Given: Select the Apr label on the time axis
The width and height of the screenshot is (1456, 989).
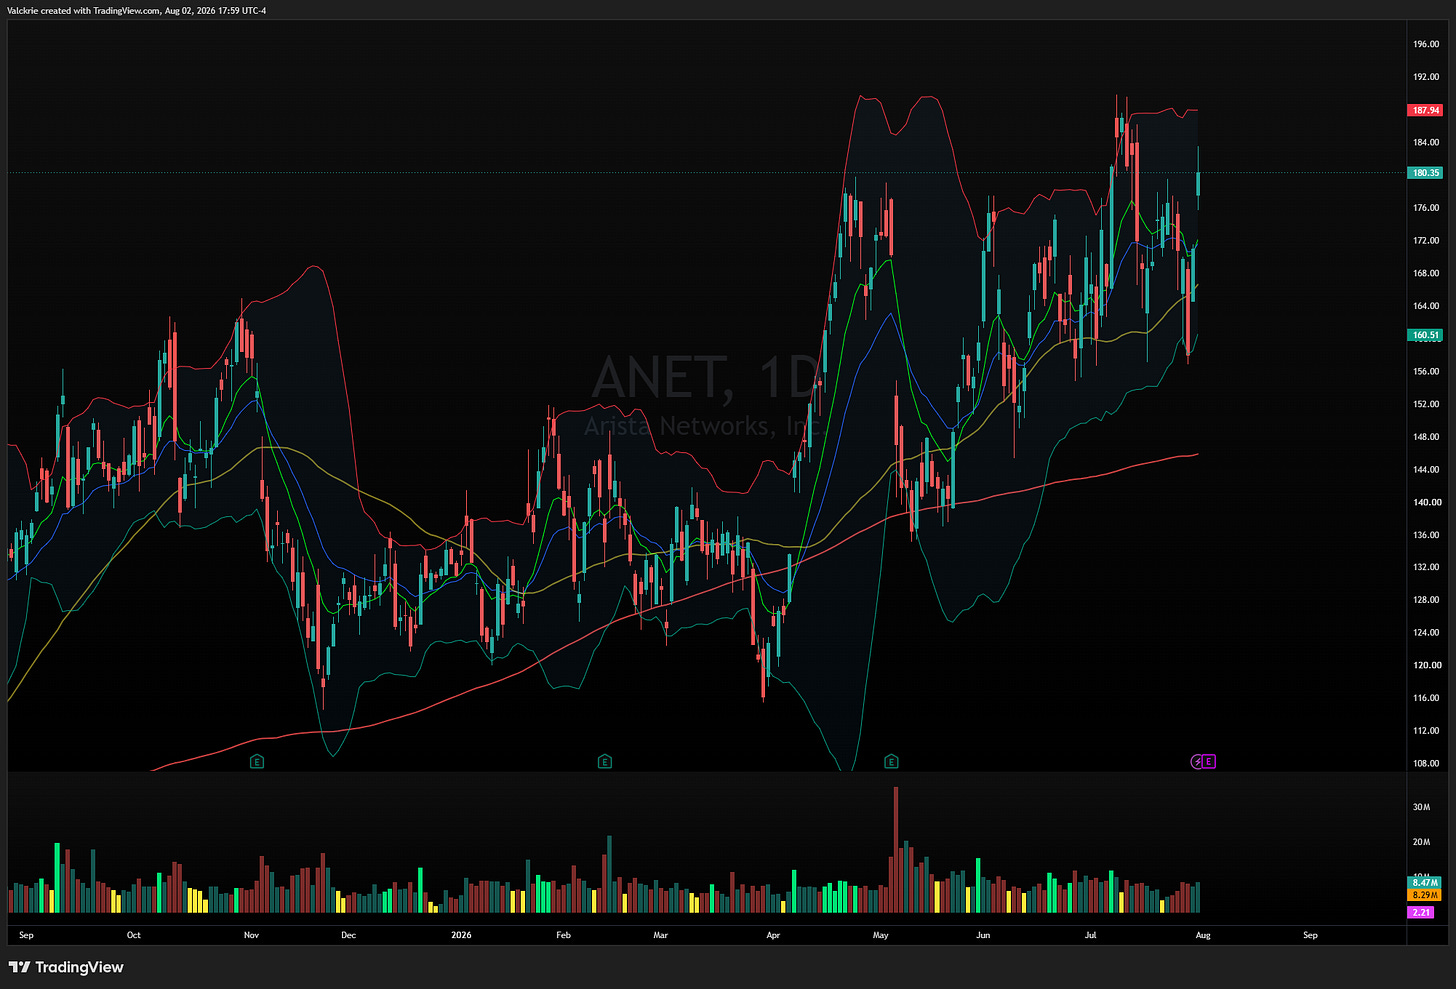Looking at the screenshot, I should tap(773, 935).
